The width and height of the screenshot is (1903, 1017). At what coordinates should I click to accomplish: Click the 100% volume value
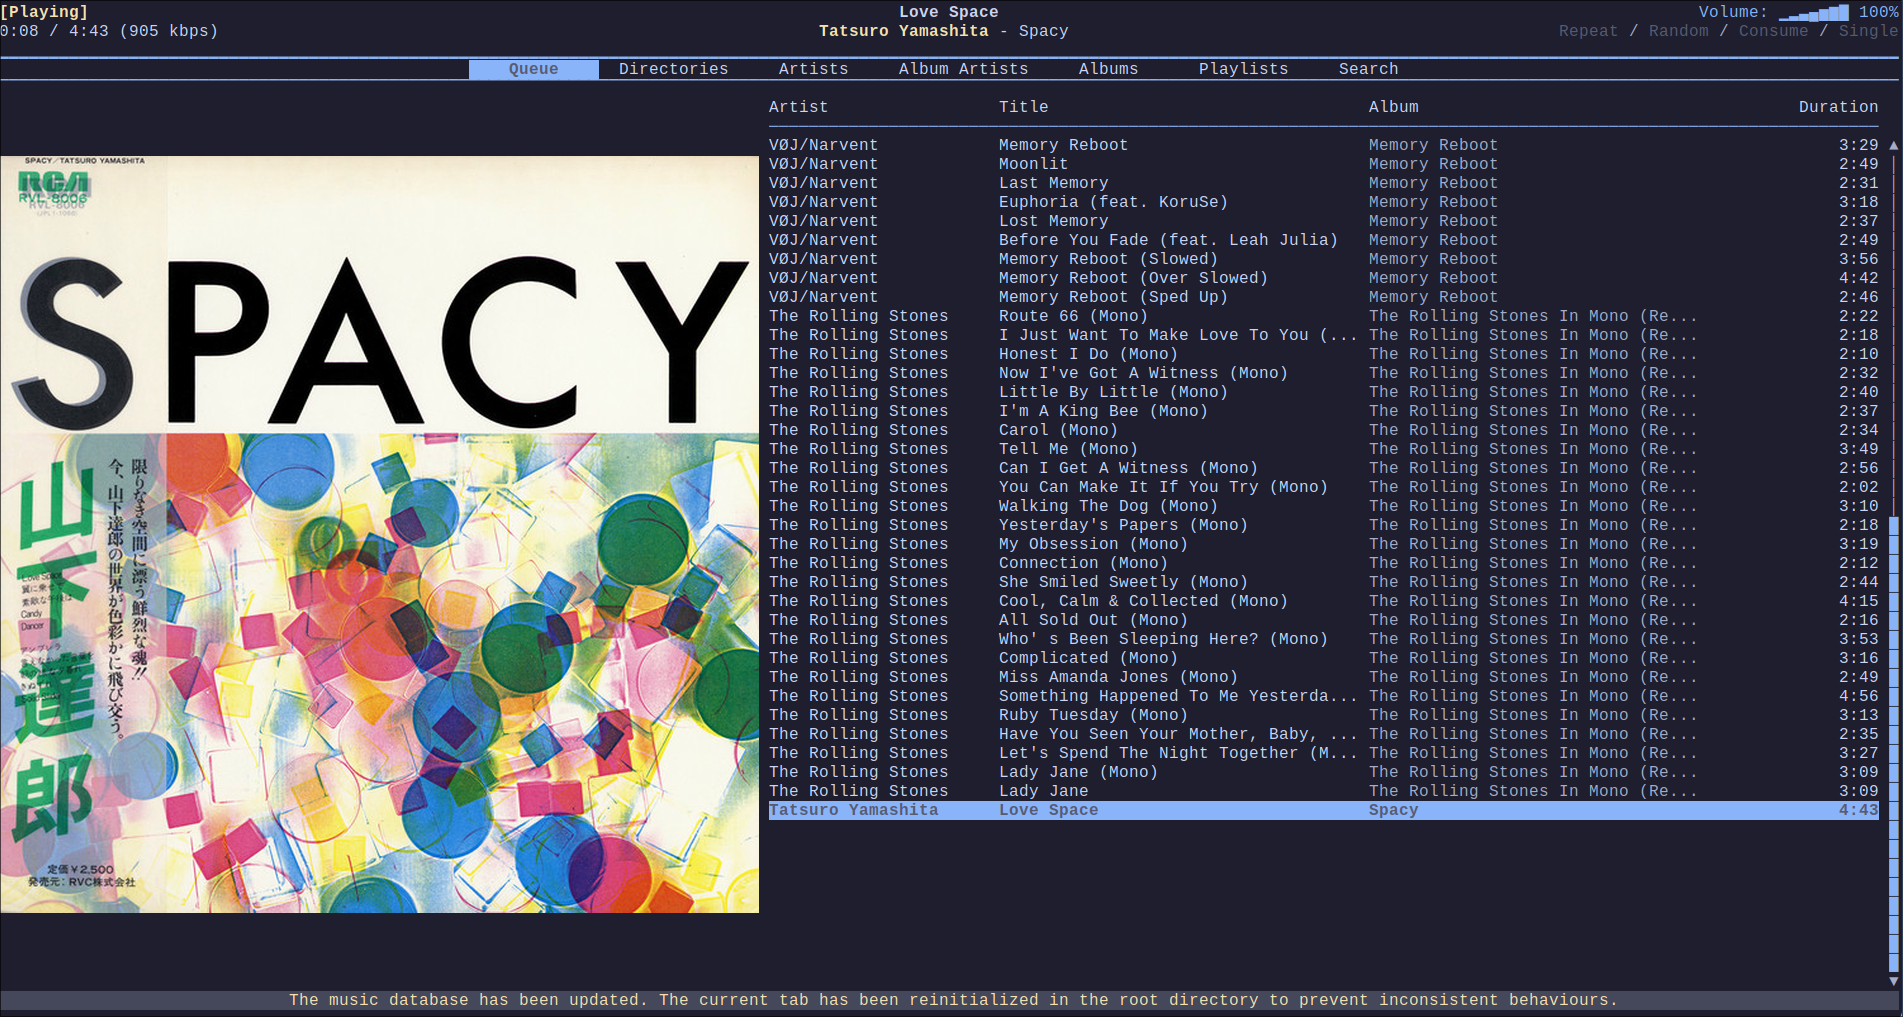click(x=1878, y=12)
